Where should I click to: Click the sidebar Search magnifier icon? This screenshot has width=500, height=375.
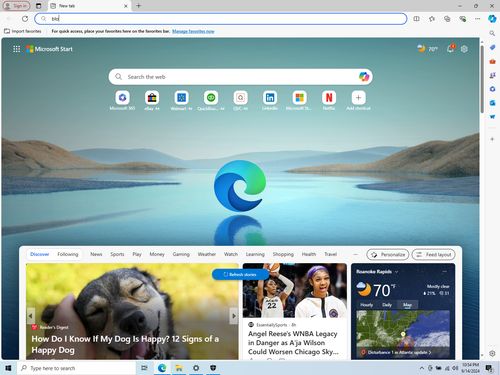[492, 33]
